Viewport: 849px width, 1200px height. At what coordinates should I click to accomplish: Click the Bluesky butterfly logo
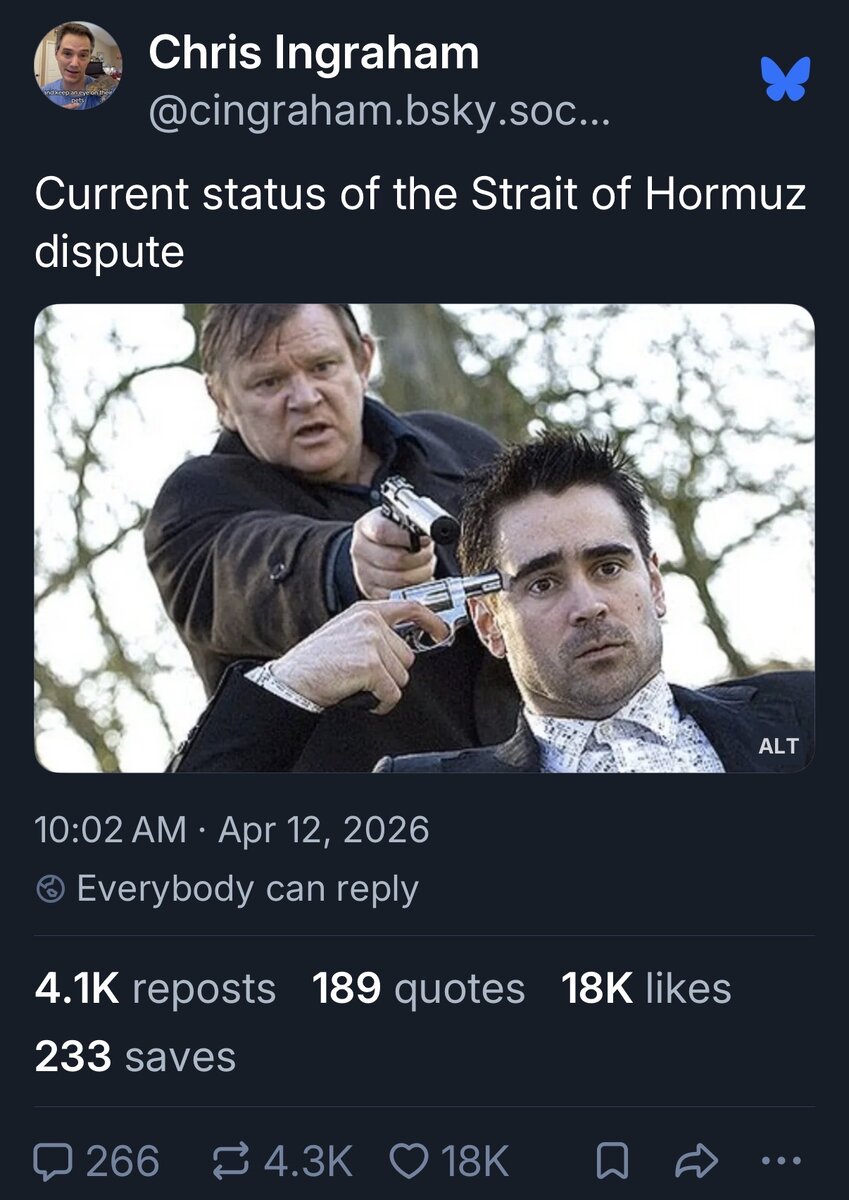click(785, 78)
